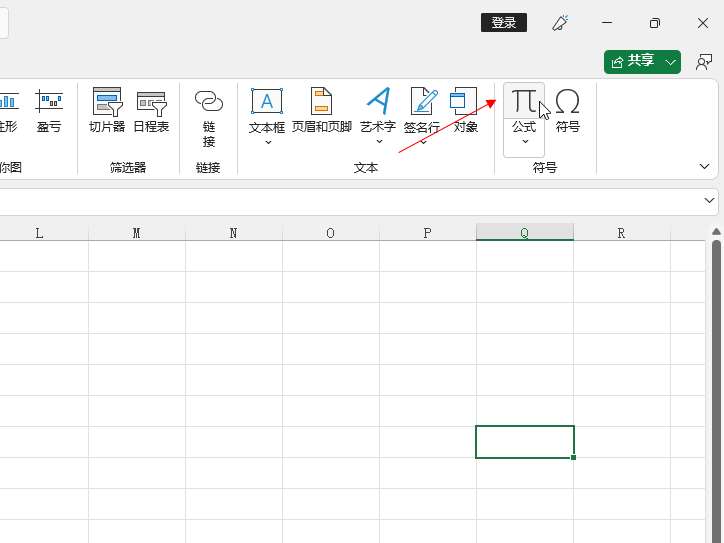Insert a Slicer (切片器)
This screenshot has width=724, height=543.
click(107, 111)
